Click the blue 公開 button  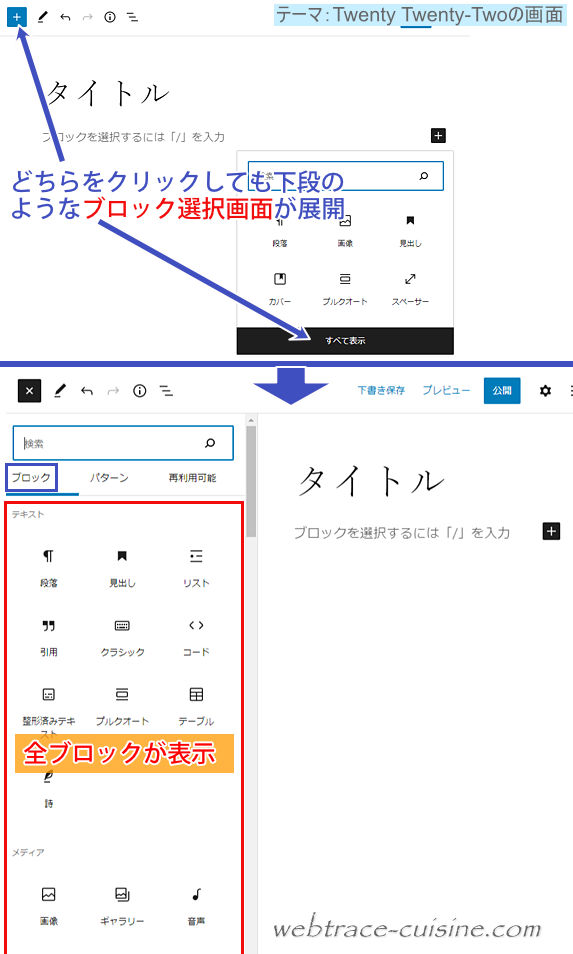click(502, 391)
